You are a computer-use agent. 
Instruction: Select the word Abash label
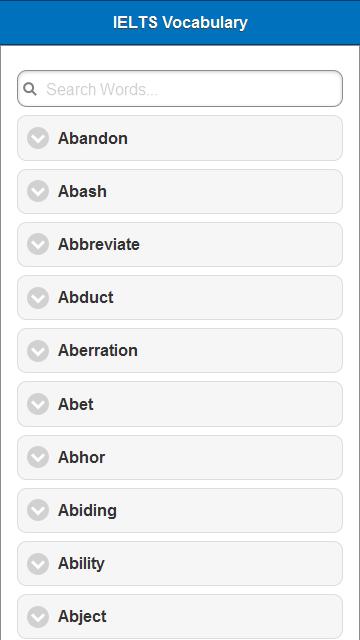(82, 191)
